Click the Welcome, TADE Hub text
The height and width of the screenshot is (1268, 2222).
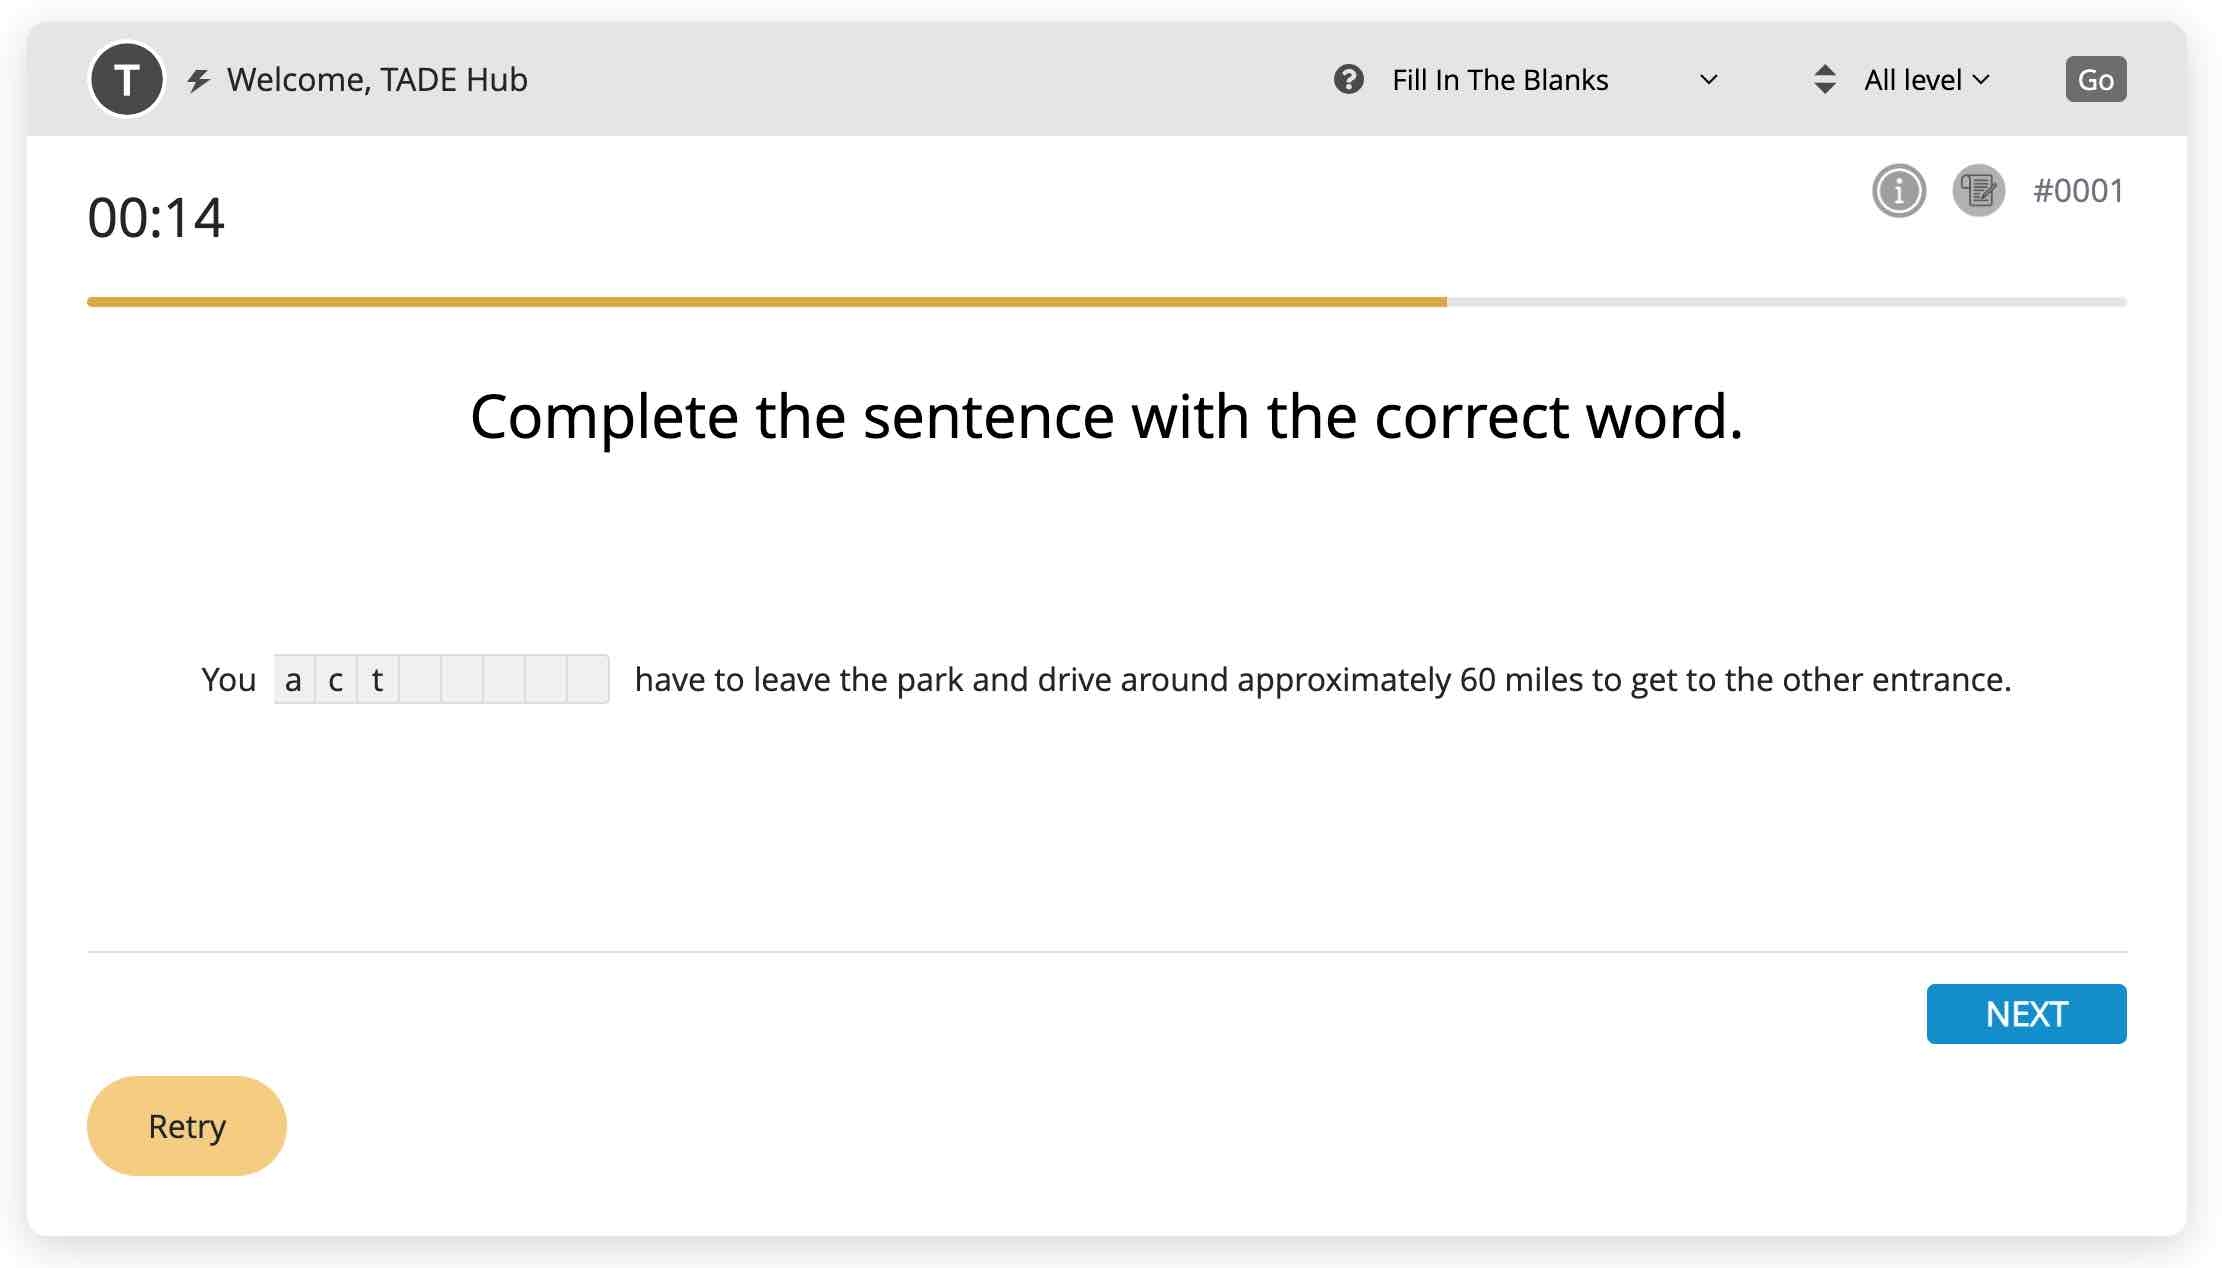point(377,80)
